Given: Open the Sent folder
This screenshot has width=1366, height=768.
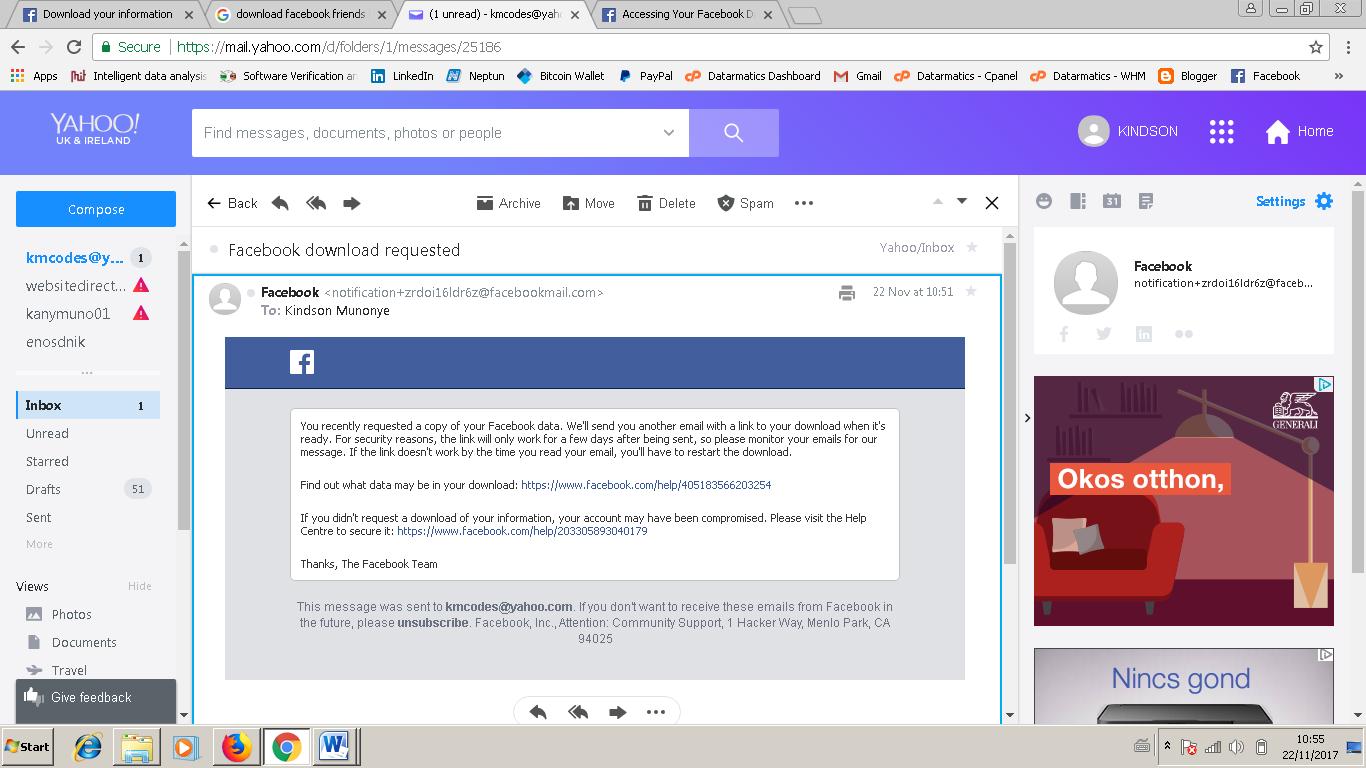Looking at the screenshot, I should (x=39, y=517).
